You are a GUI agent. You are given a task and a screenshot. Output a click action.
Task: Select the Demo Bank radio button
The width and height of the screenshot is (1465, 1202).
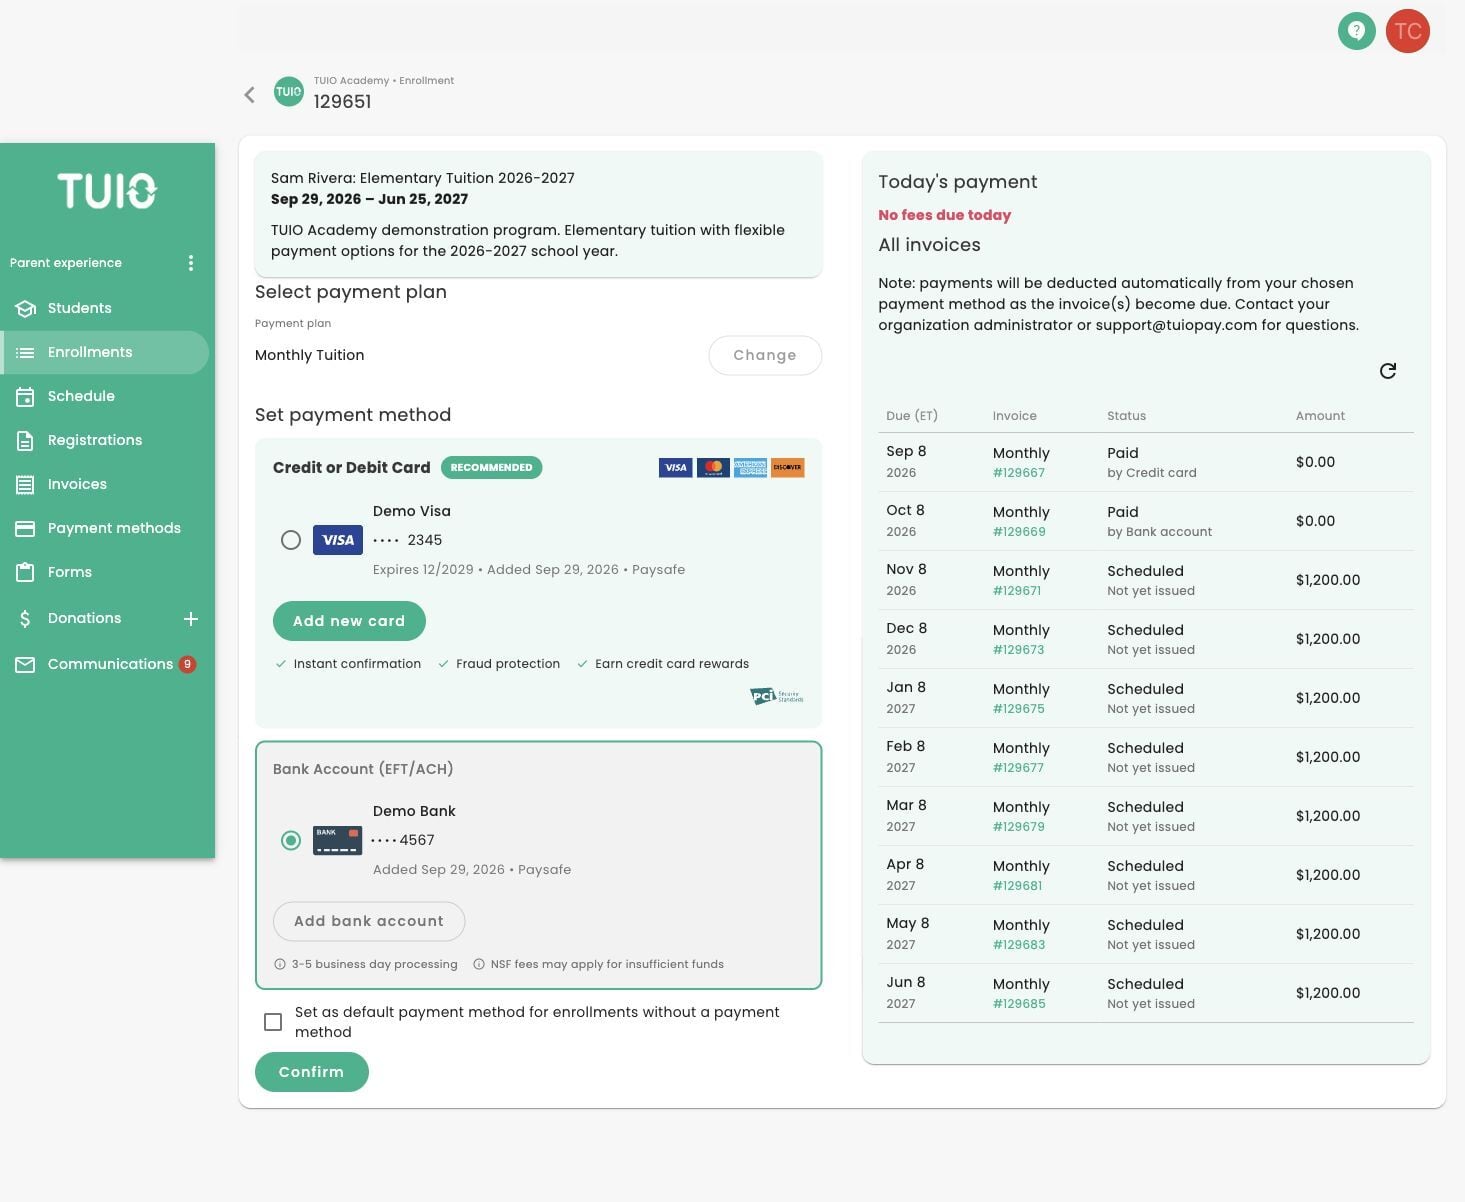click(291, 840)
